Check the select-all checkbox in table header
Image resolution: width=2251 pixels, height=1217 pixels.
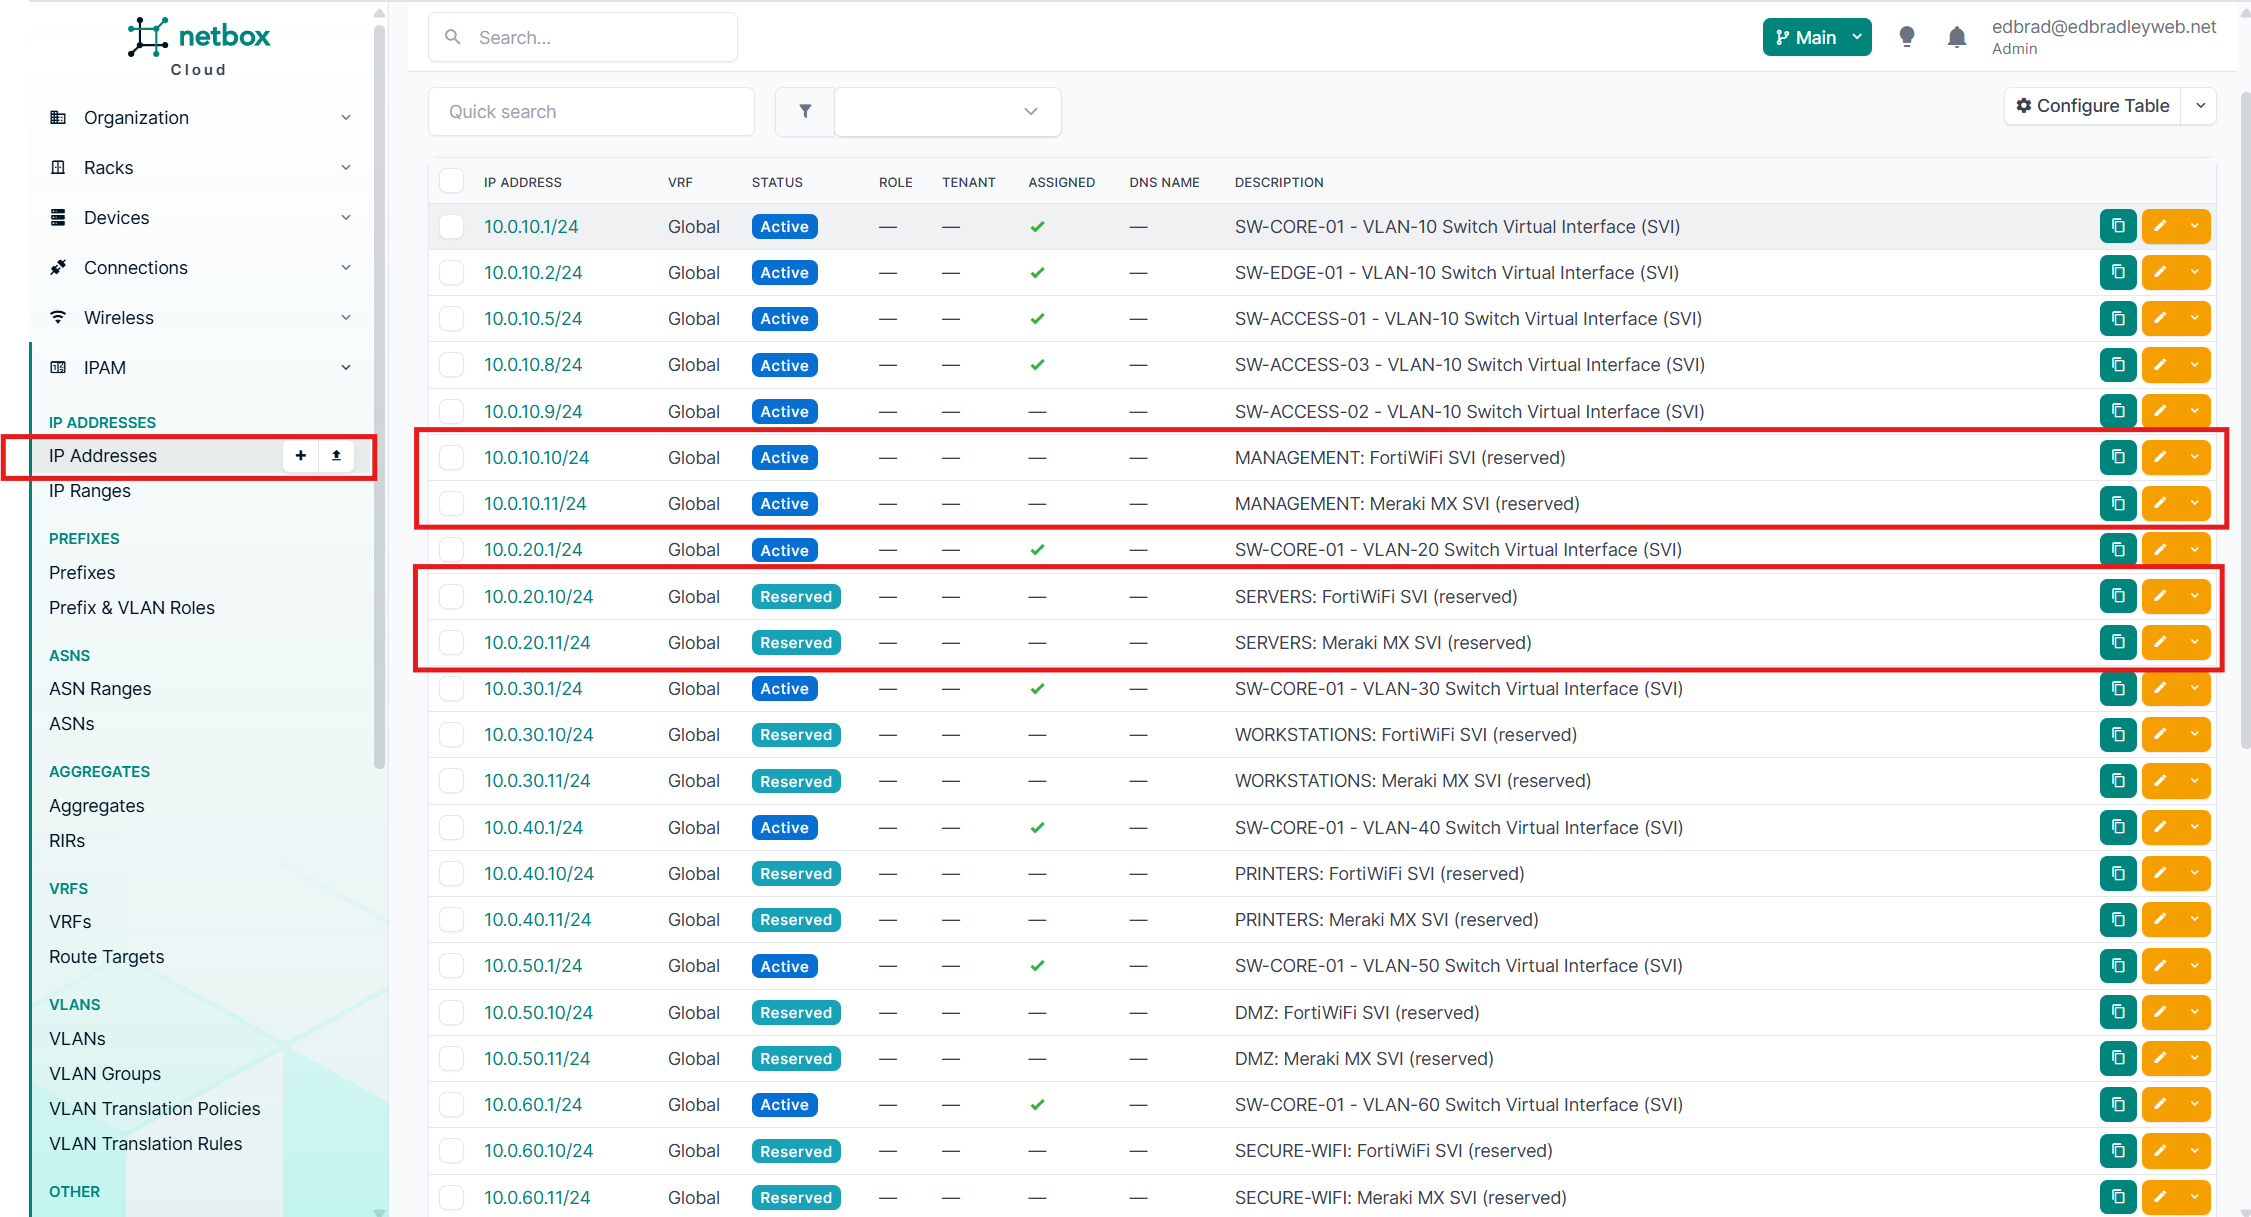pyautogui.click(x=452, y=181)
